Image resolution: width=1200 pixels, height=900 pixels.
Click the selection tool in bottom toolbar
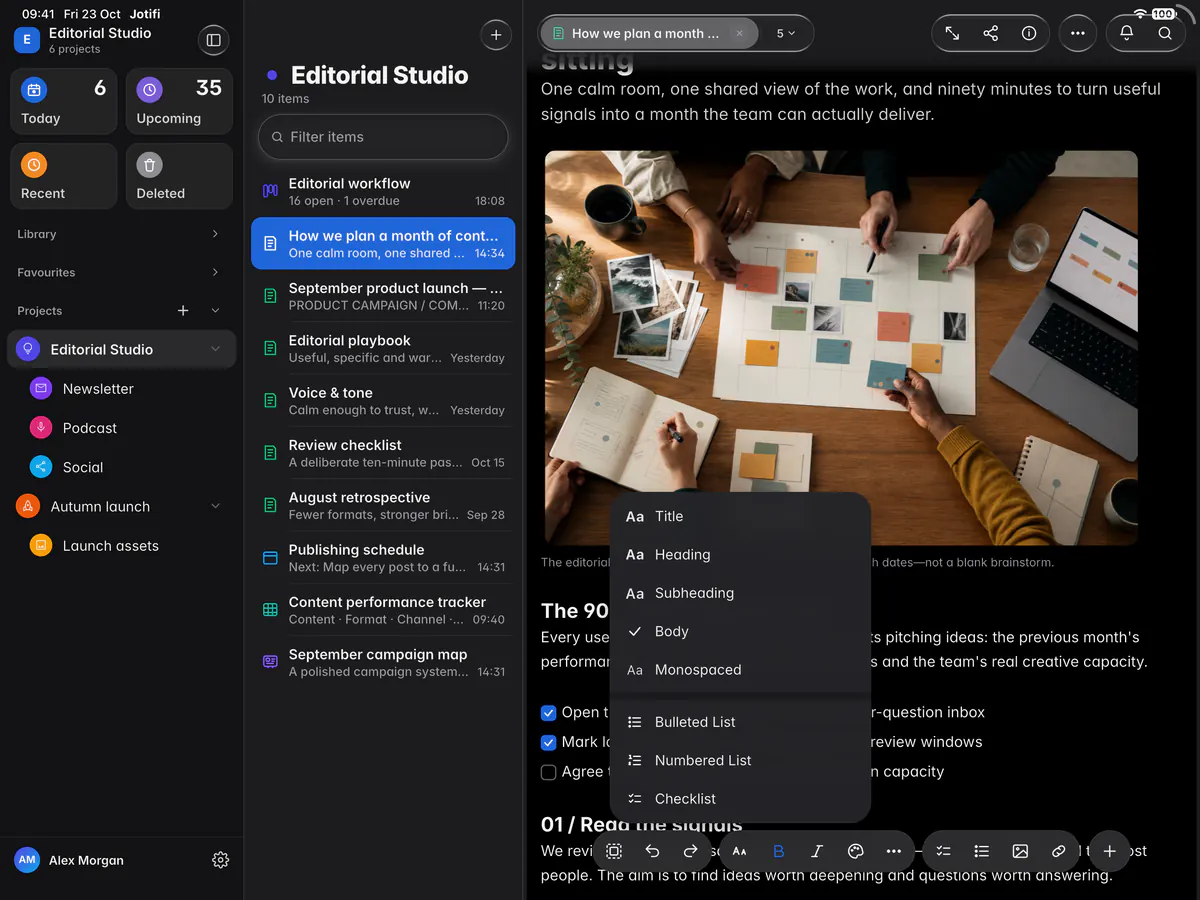pos(614,851)
